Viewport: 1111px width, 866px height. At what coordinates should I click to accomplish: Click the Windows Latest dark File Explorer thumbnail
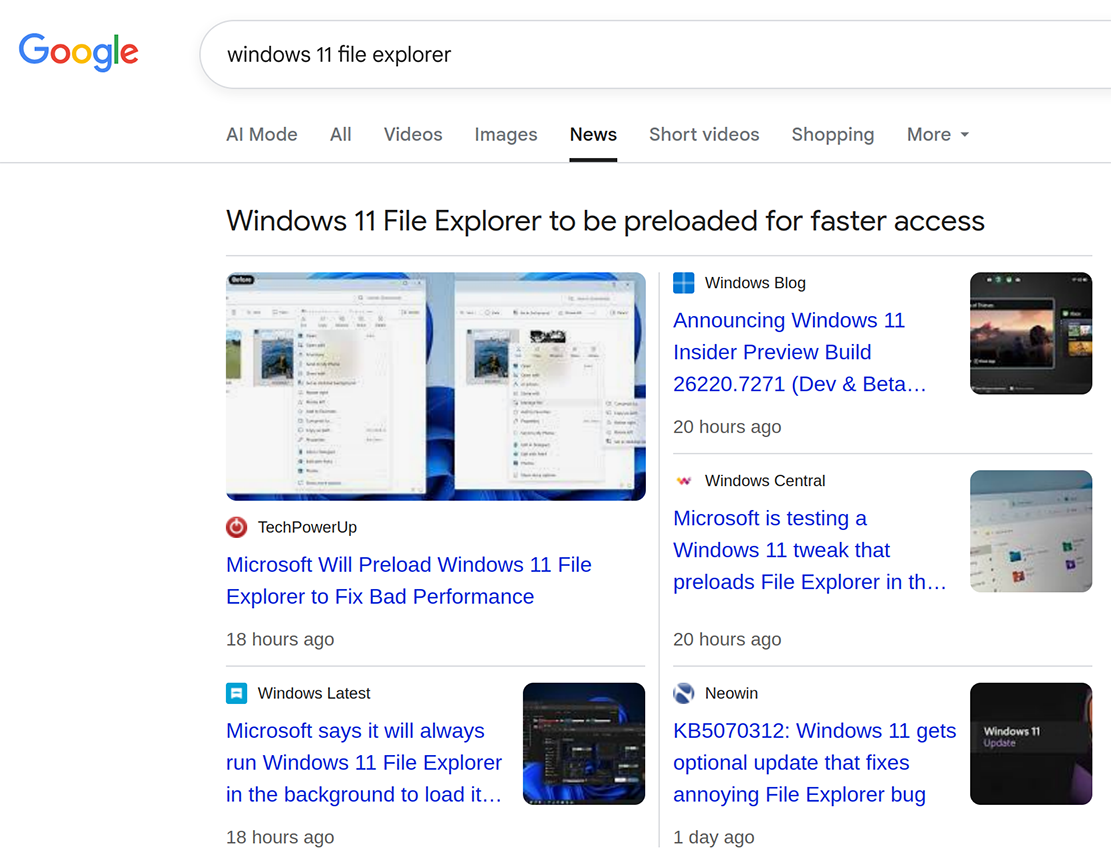584,744
